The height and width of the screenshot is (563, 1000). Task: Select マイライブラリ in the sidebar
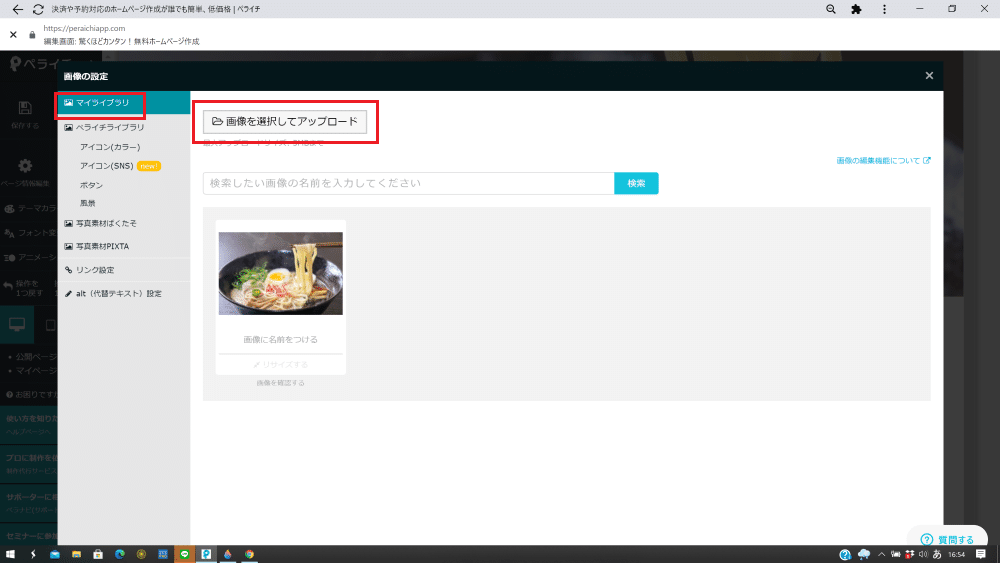click(x=124, y=103)
